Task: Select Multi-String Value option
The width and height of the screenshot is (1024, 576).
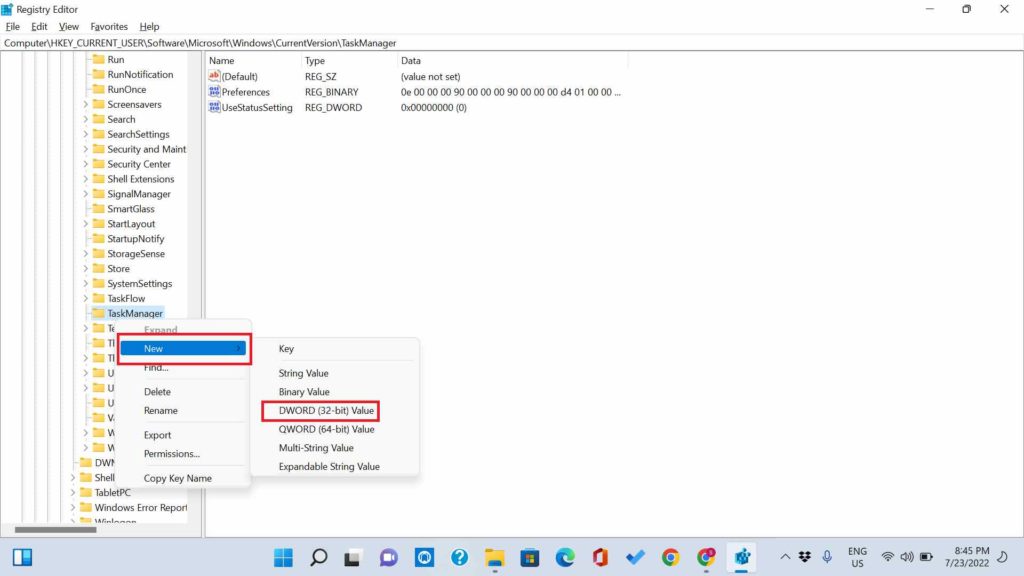Action: click(x=316, y=448)
